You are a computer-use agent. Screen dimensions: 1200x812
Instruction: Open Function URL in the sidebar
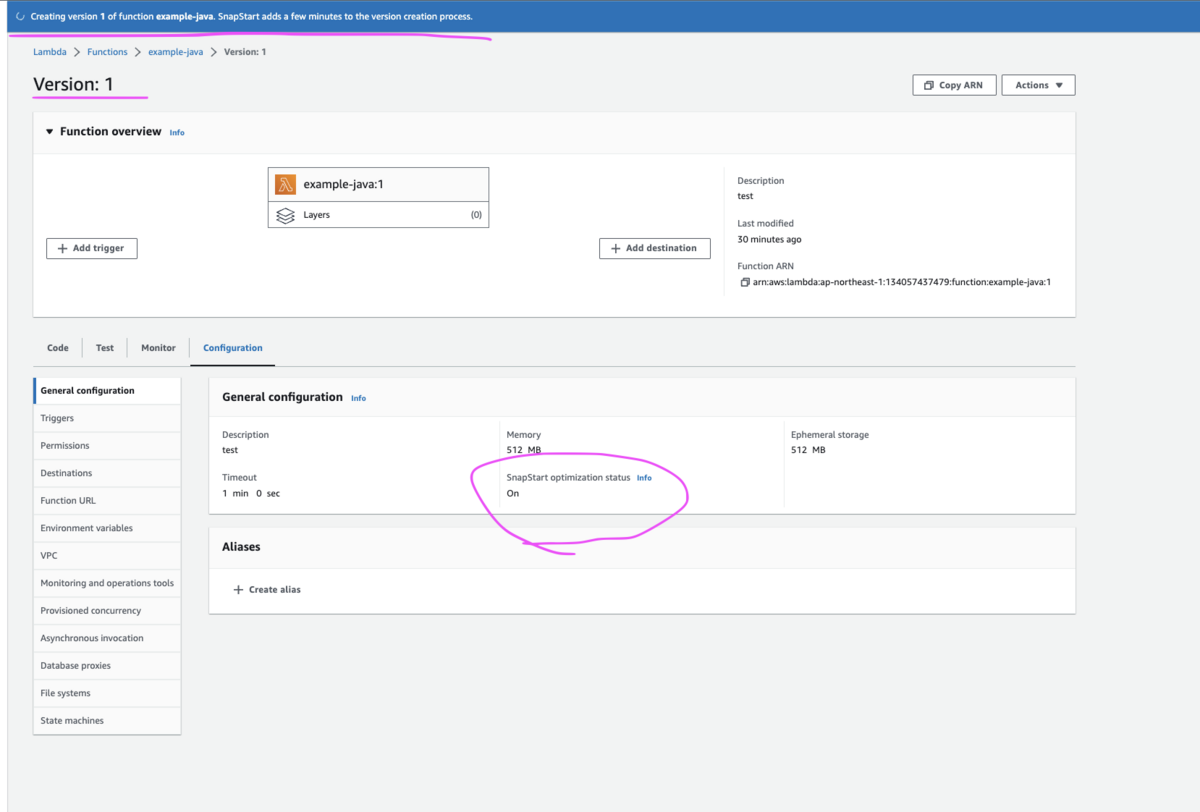[107, 501]
